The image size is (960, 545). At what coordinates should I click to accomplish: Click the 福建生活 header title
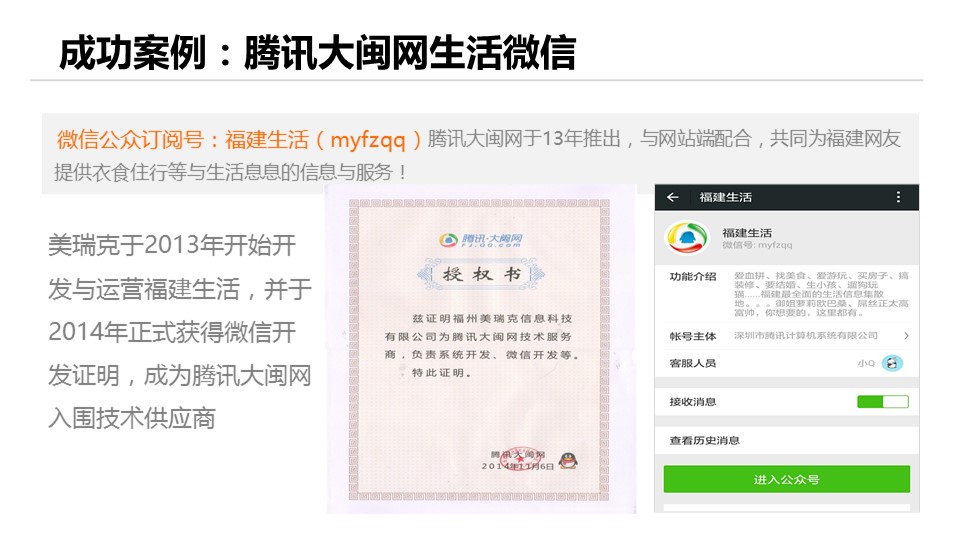click(726, 197)
